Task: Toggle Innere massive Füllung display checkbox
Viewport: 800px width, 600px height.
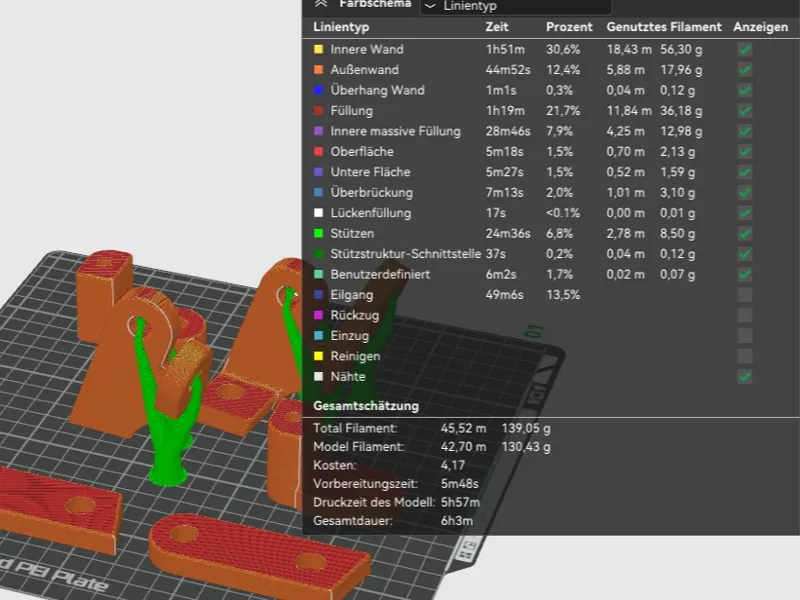Action: [x=744, y=131]
